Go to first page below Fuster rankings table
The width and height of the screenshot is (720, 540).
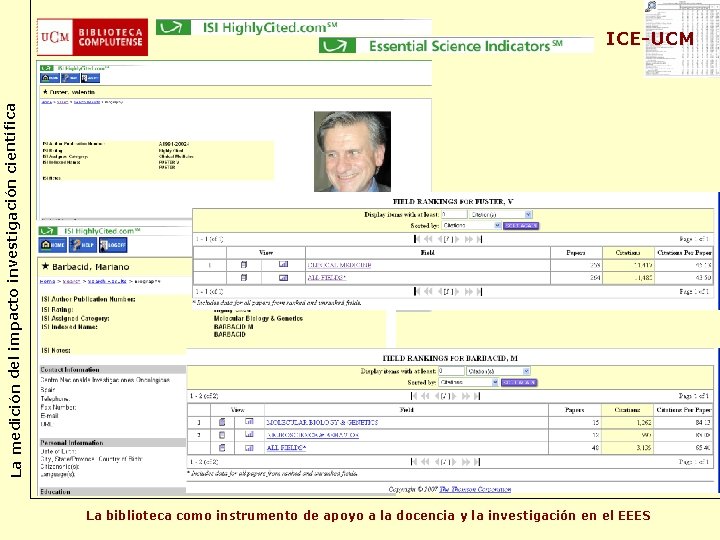[x=416, y=291]
